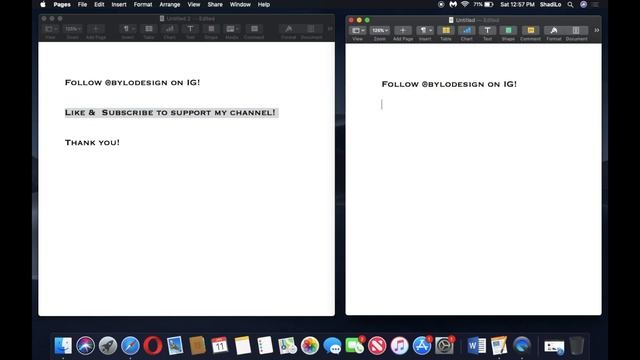
Task: Expand toolbar overflow chevron in Untitled window
Action: (x=596, y=30)
